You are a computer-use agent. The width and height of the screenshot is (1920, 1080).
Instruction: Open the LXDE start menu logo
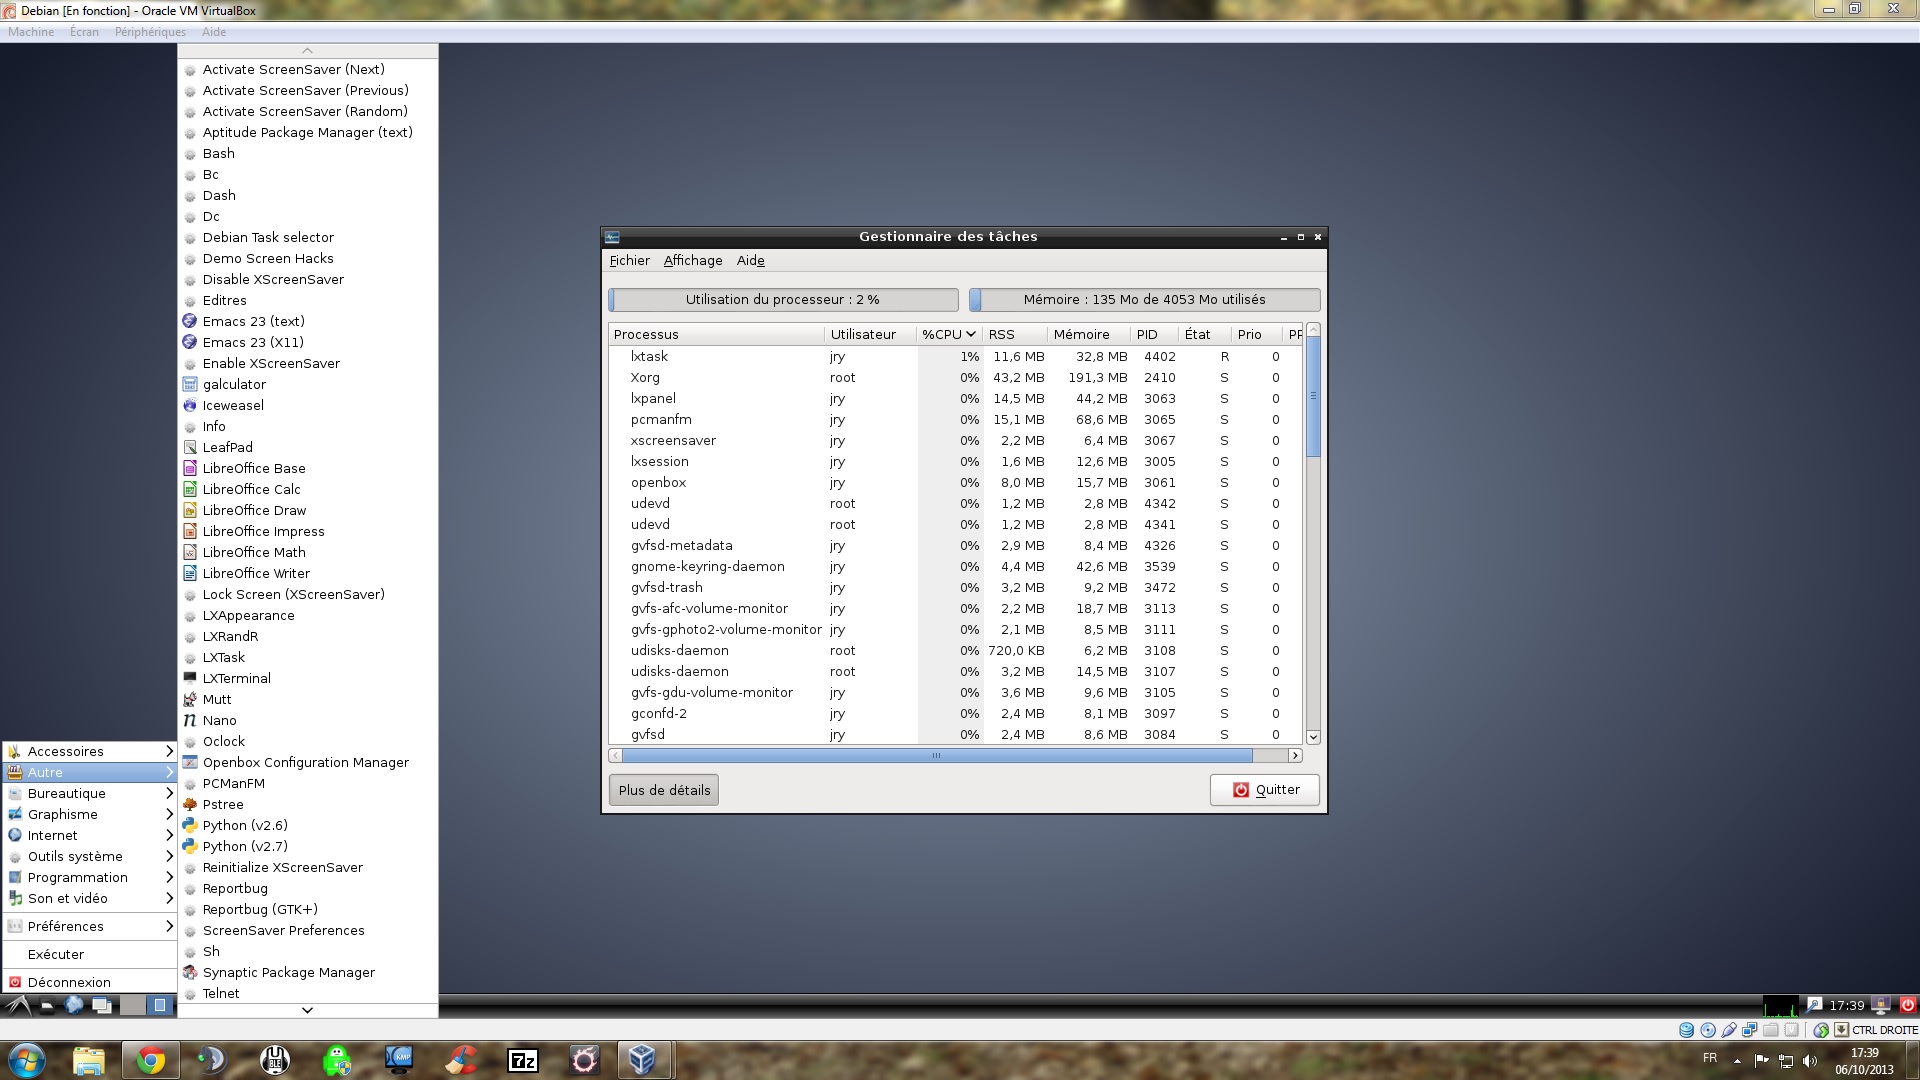point(19,1005)
